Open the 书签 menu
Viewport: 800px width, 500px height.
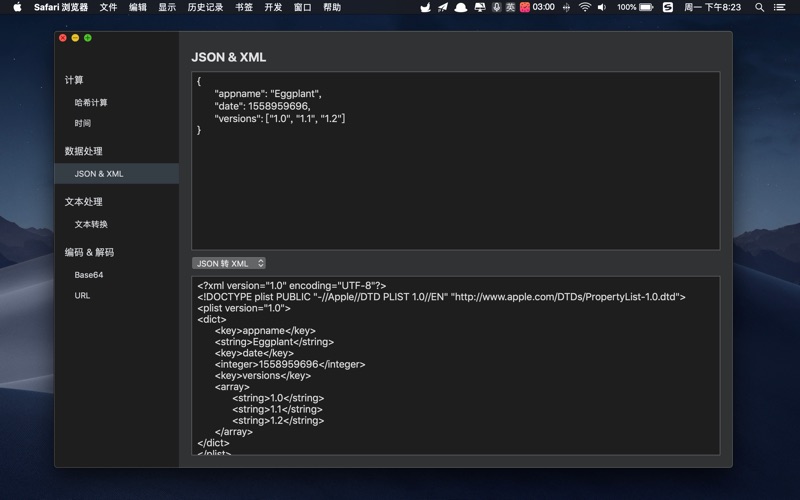click(x=244, y=7)
